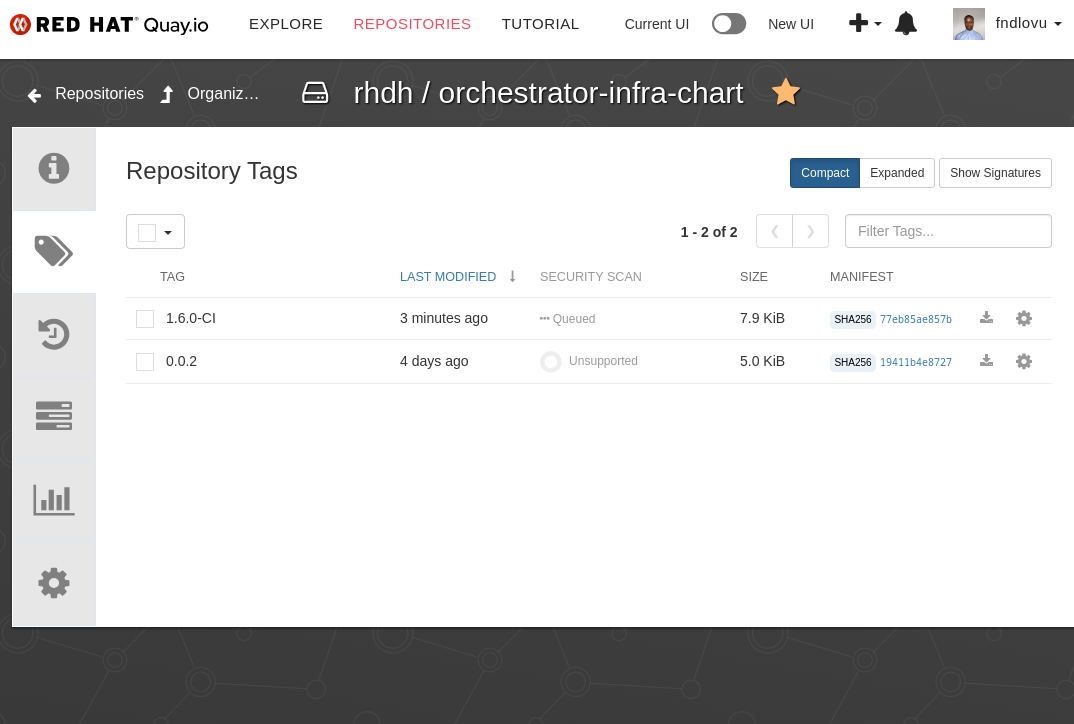Click the 5.0 KiB size value
1074x724 pixels.
[x=762, y=361]
